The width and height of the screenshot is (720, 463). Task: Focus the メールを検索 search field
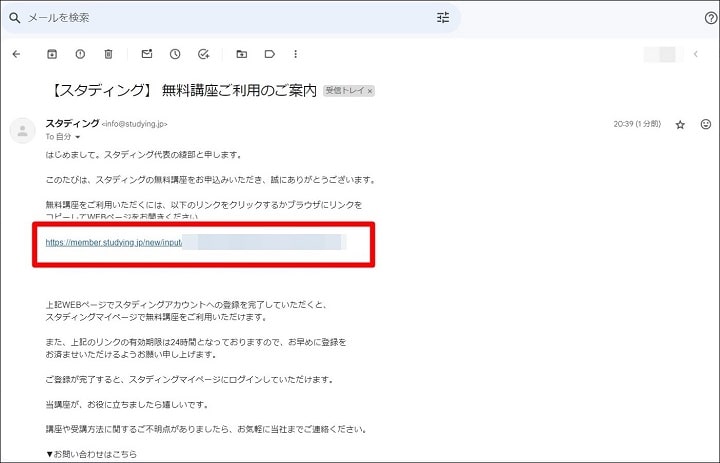pyautogui.click(x=230, y=18)
